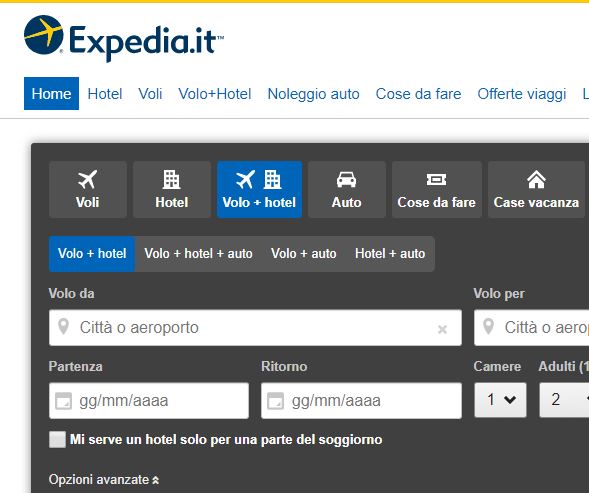Select Case vacanza house icon tab

[536, 189]
